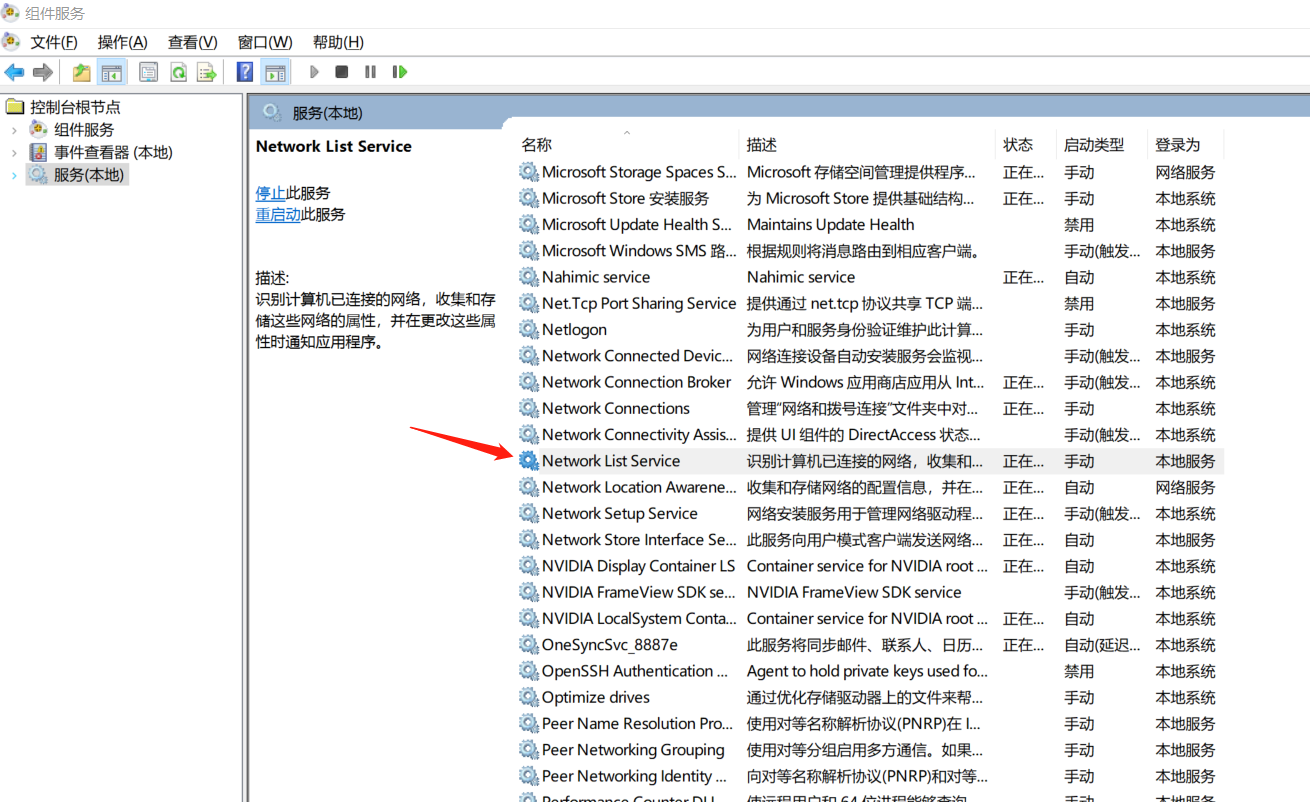Click the 事件查看器 tree icon
This screenshot has height=802, width=1310.
[x=39, y=152]
